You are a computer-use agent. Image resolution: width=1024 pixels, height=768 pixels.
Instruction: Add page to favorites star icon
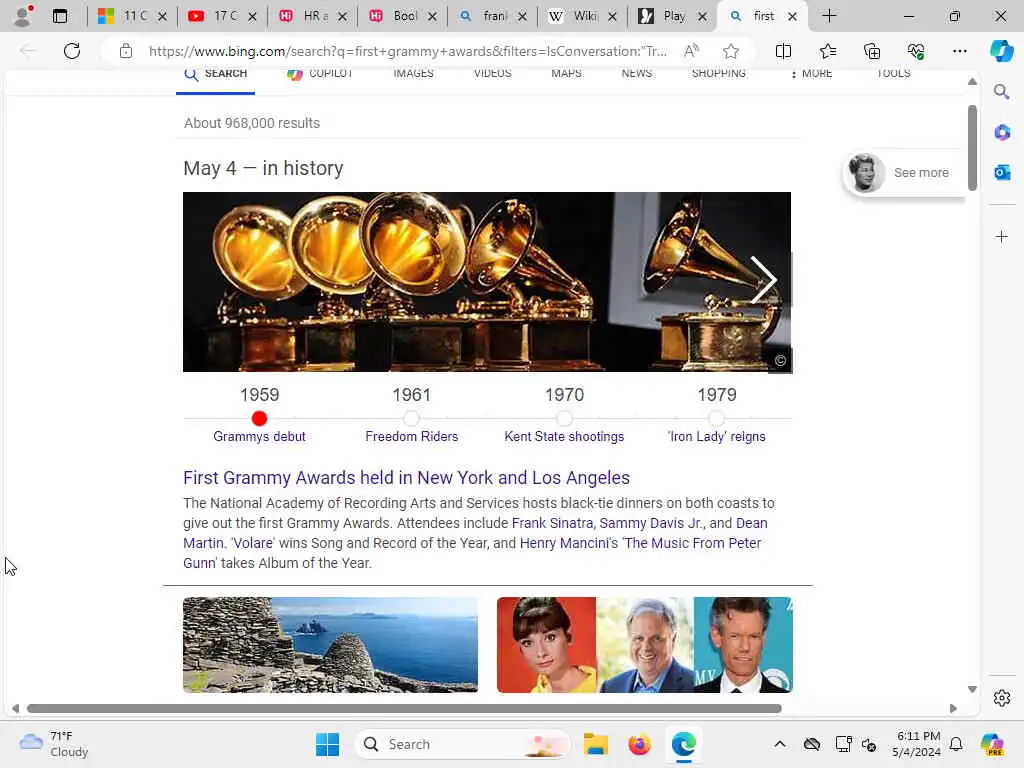pos(731,51)
